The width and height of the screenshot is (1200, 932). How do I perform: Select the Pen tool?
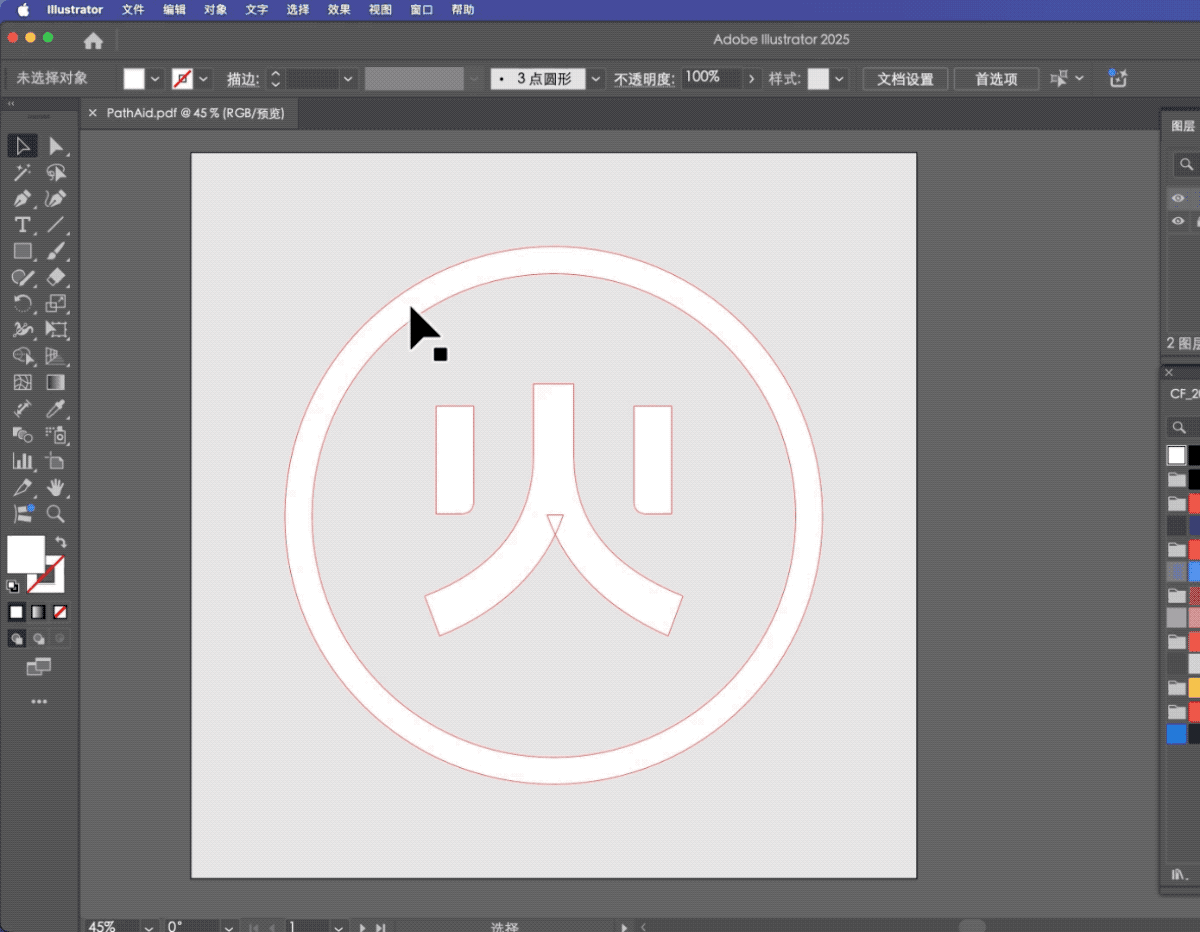click(22, 199)
